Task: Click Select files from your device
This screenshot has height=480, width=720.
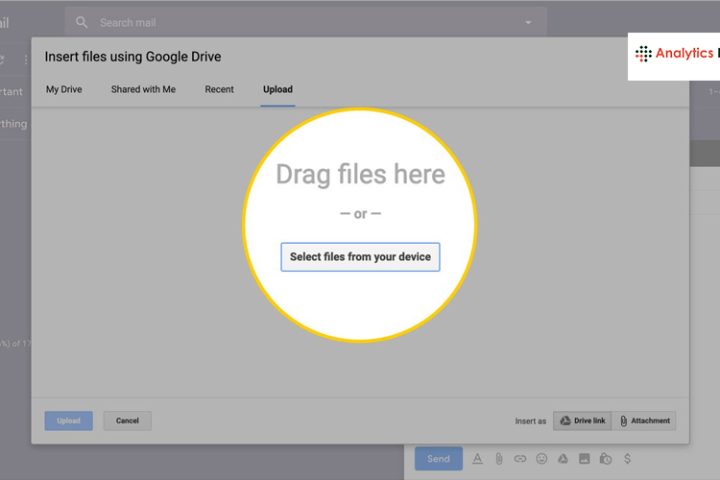Action: pyautogui.click(x=360, y=257)
